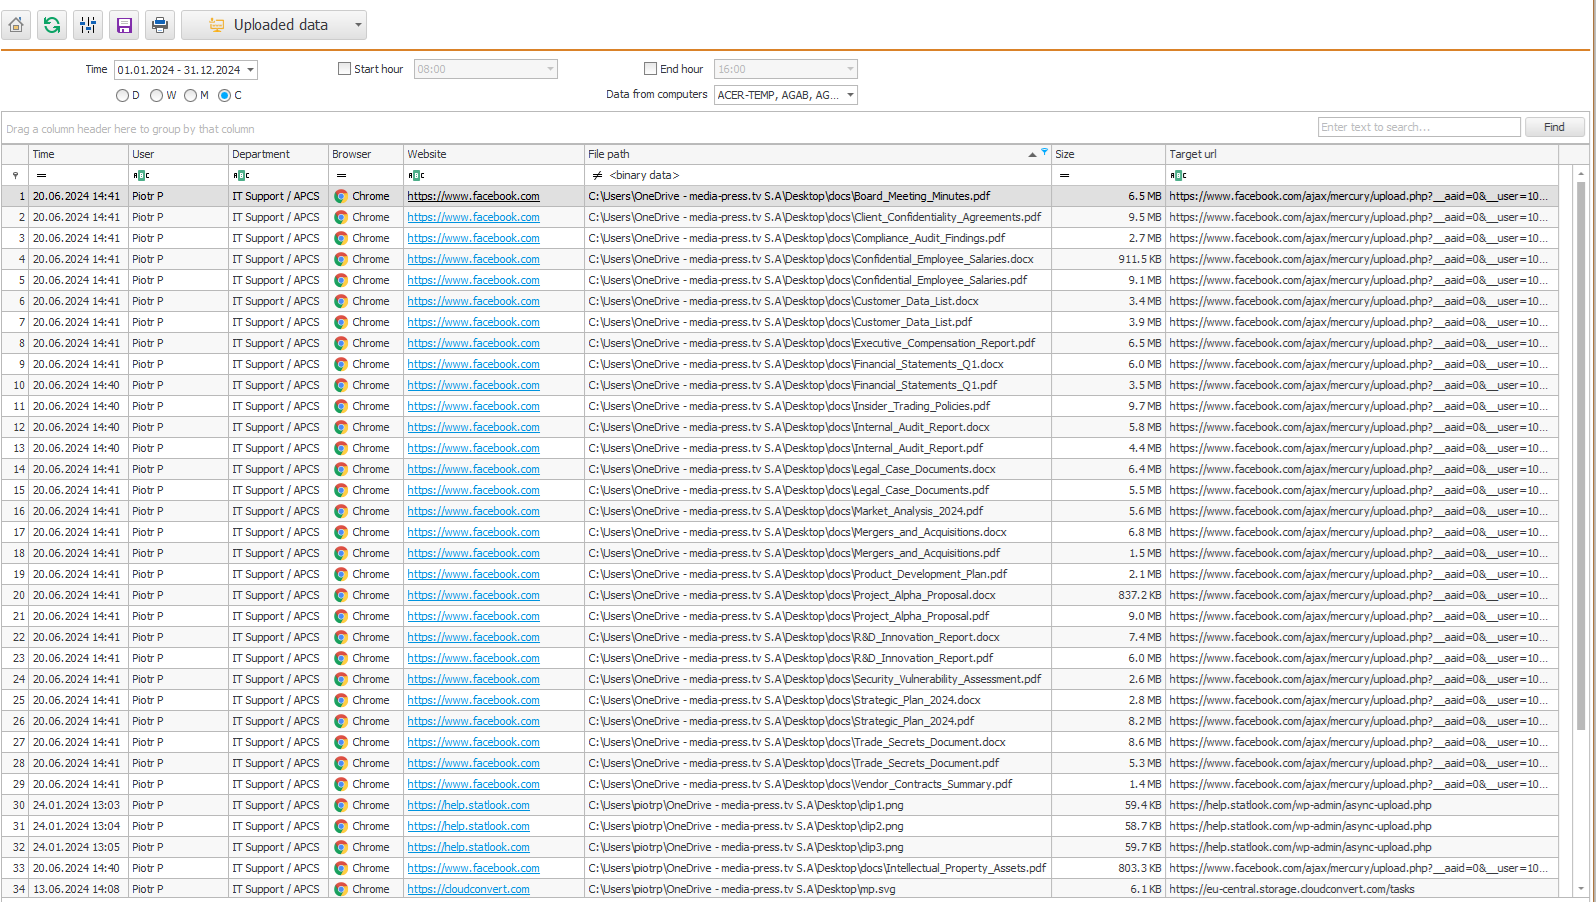Open the Time date range dropdown

coord(251,70)
